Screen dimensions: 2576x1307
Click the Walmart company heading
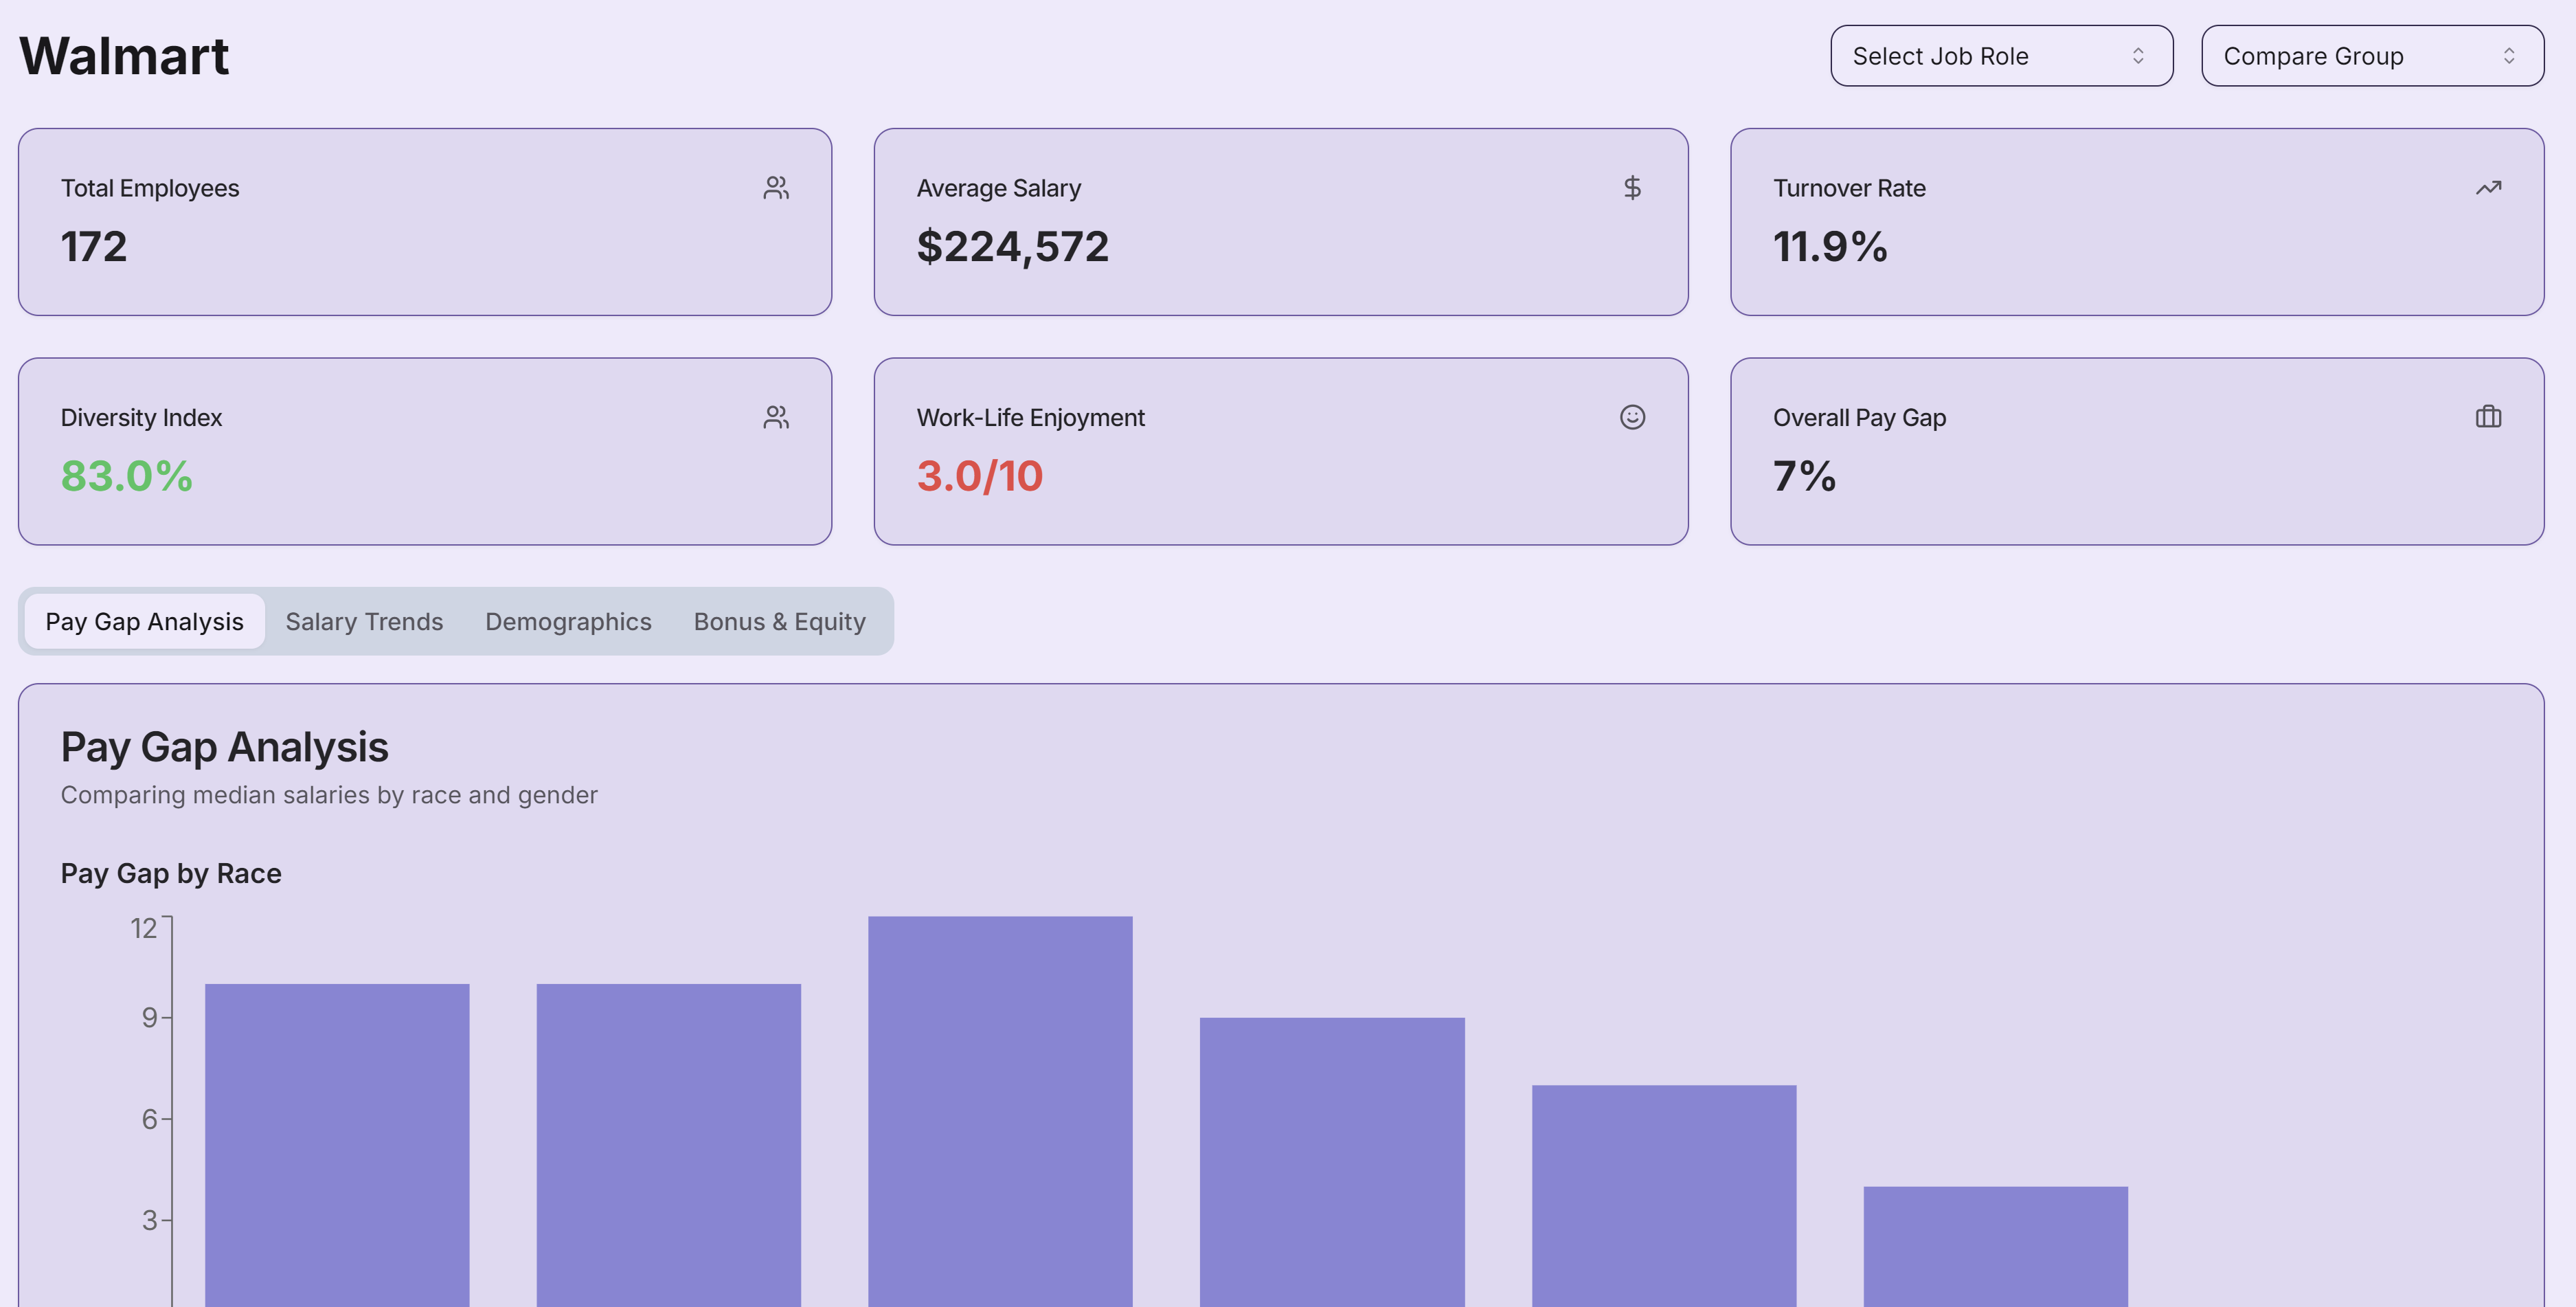point(124,56)
